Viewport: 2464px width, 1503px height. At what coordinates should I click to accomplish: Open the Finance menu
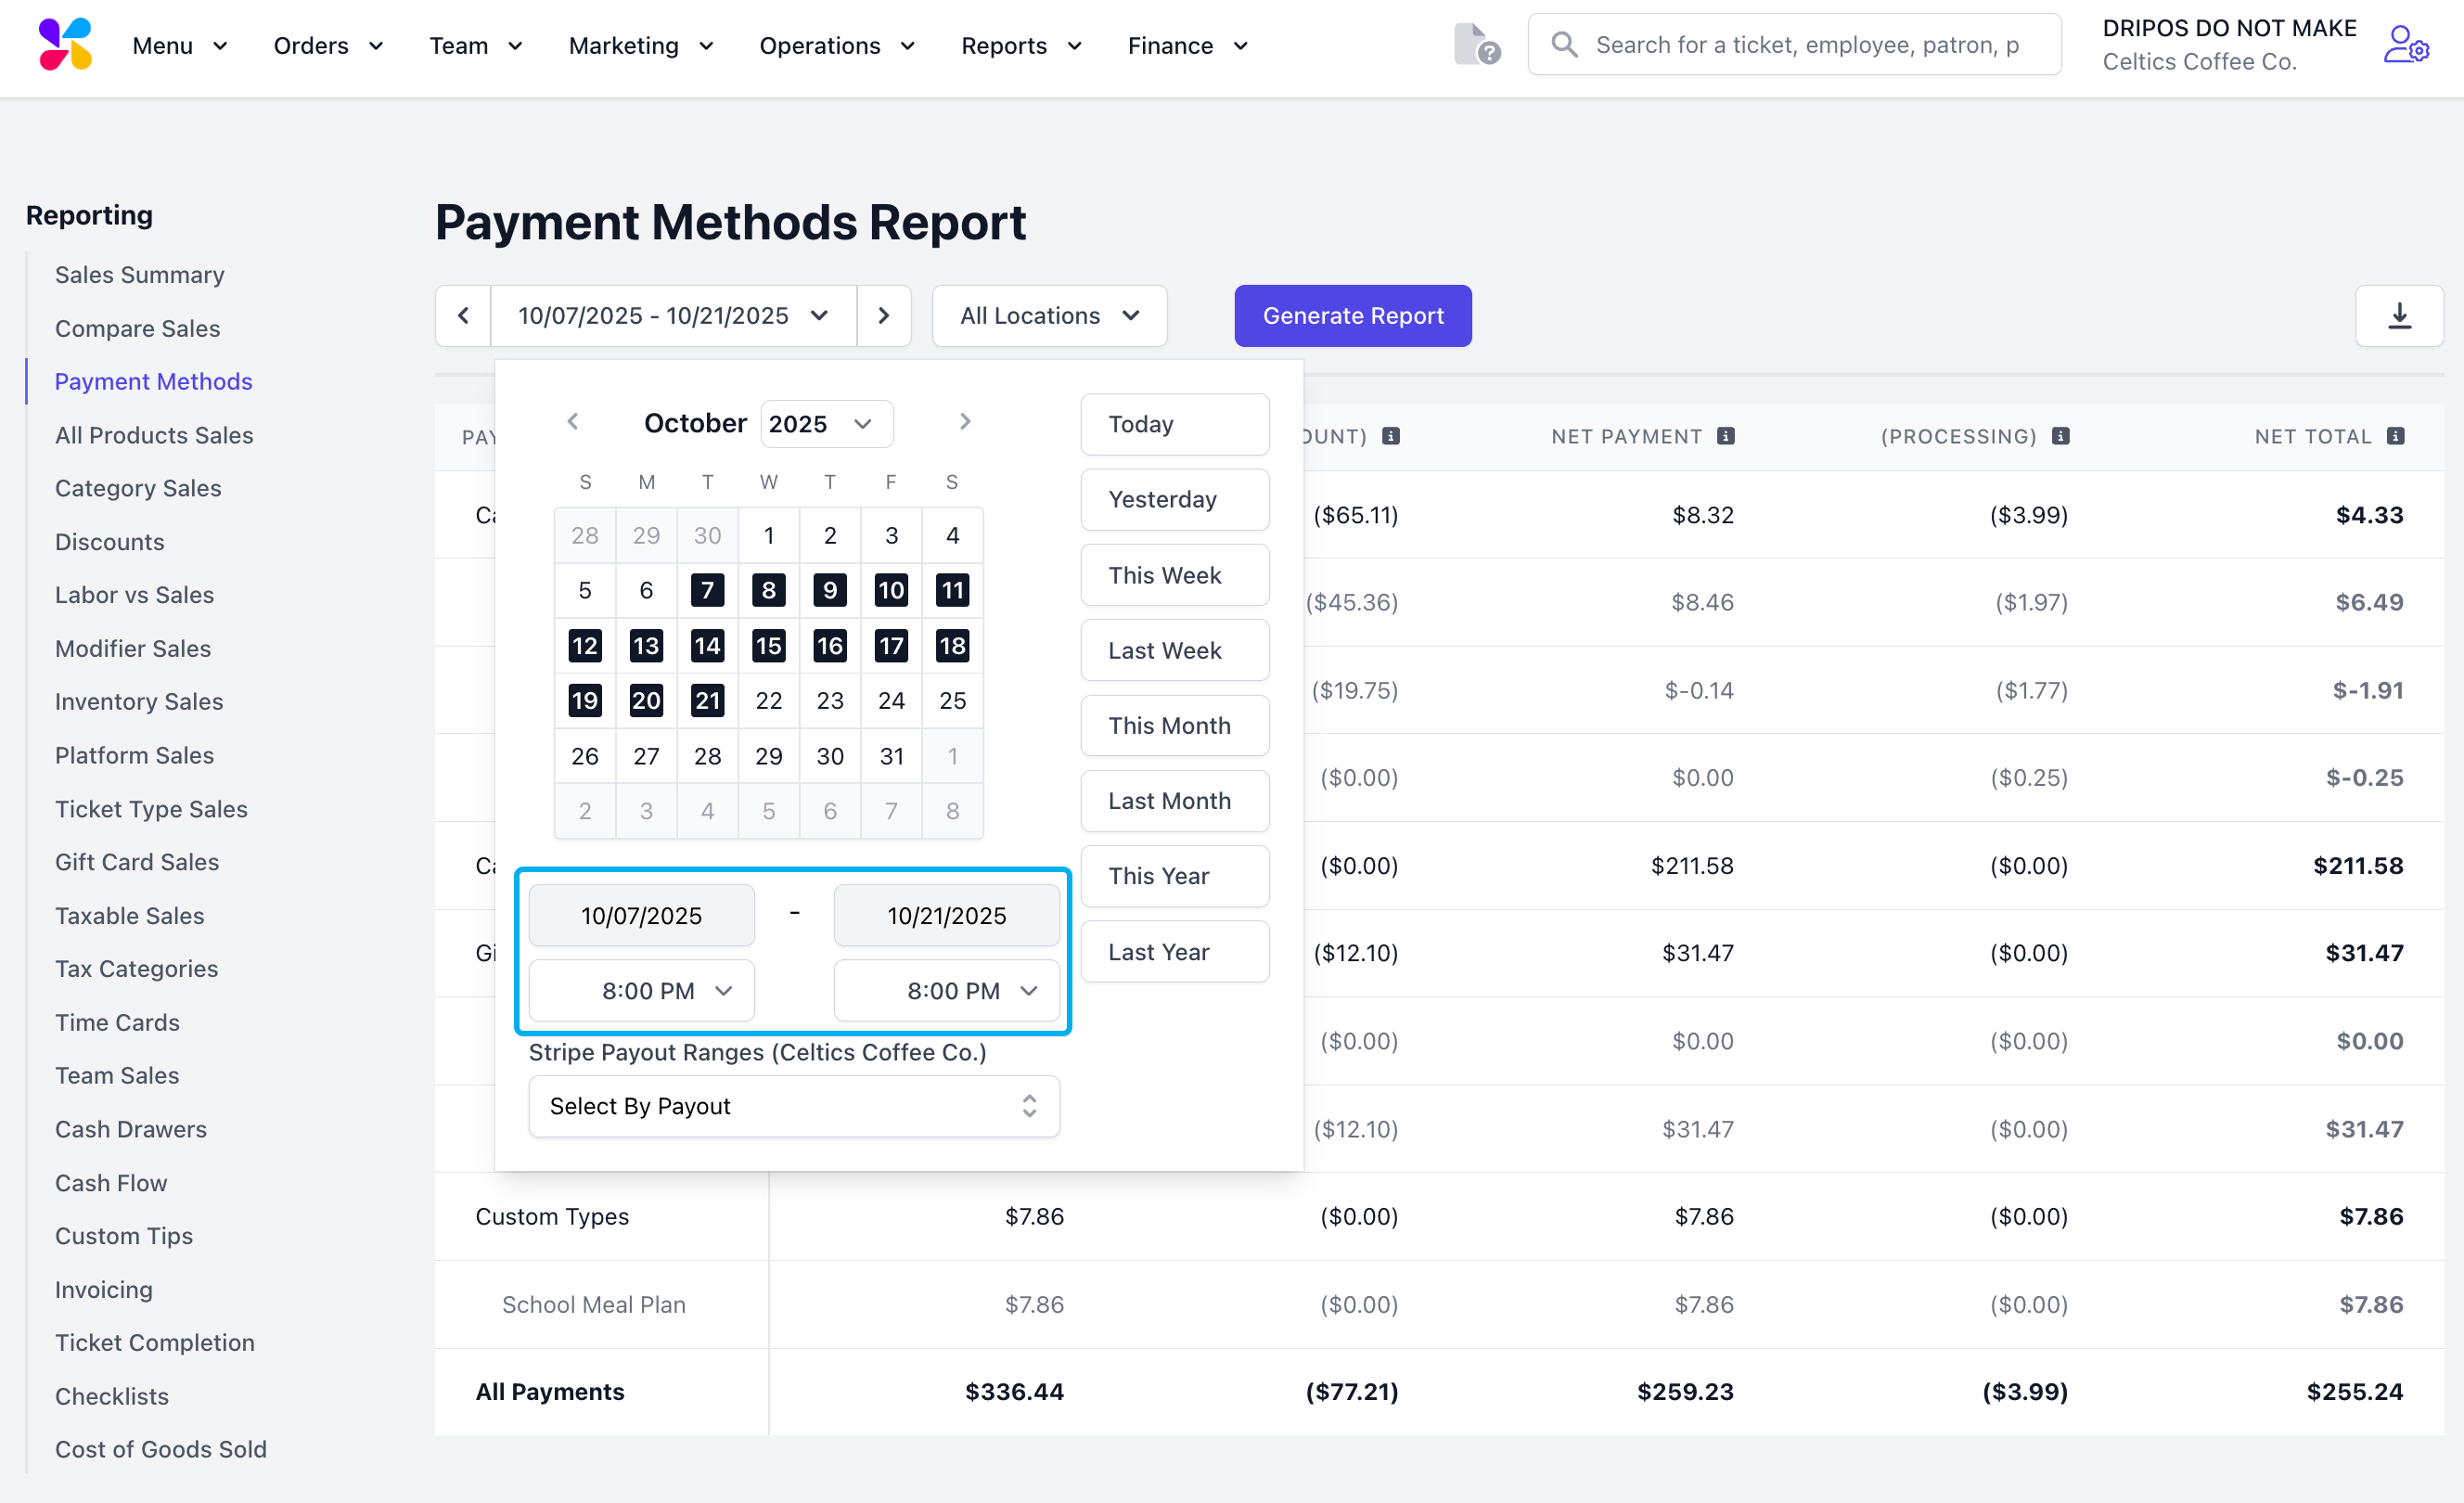1187,46
